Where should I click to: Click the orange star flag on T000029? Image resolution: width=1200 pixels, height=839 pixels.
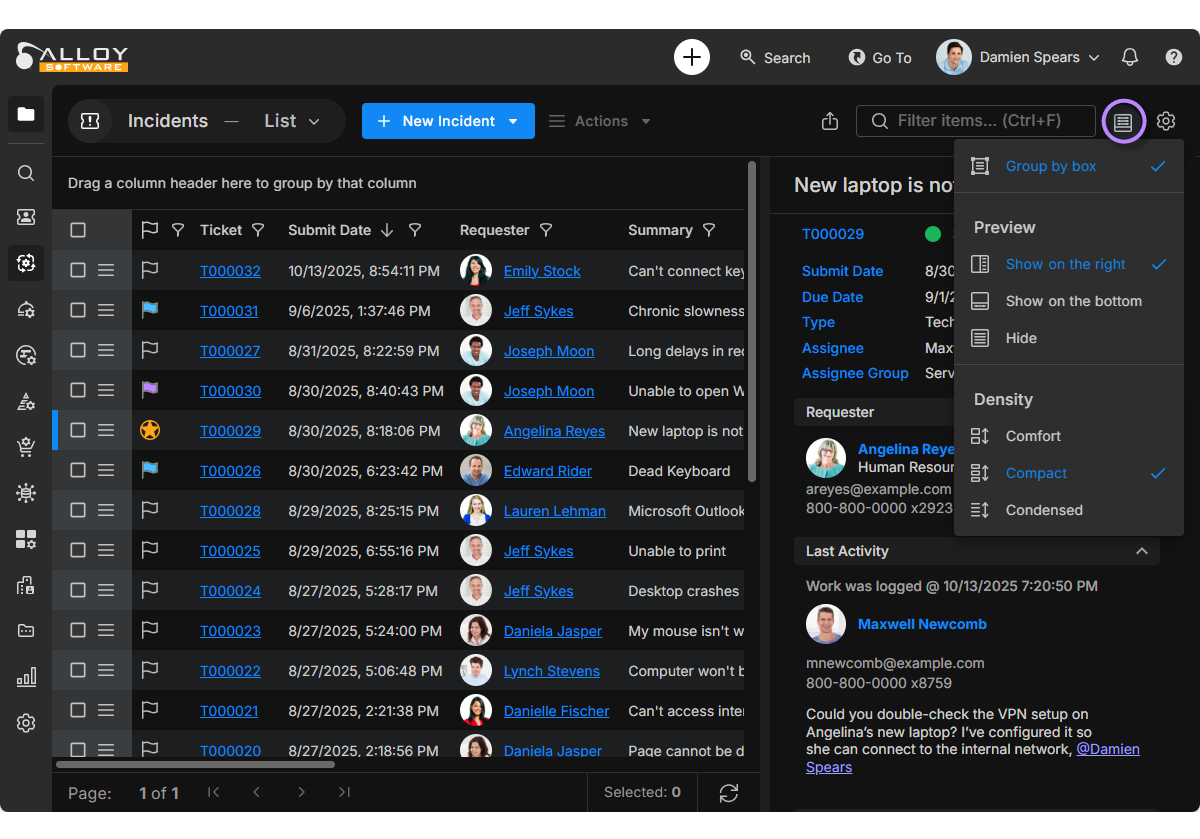[150, 431]
